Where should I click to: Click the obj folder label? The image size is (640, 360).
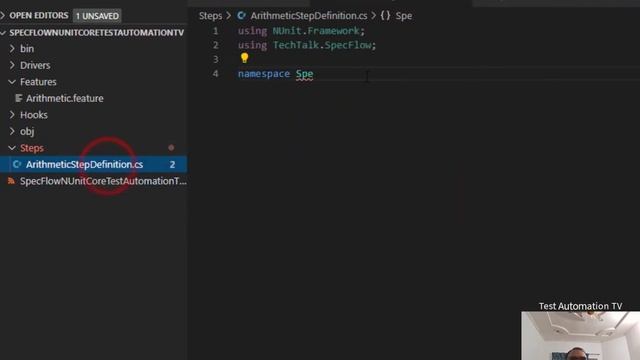[27, 131]
